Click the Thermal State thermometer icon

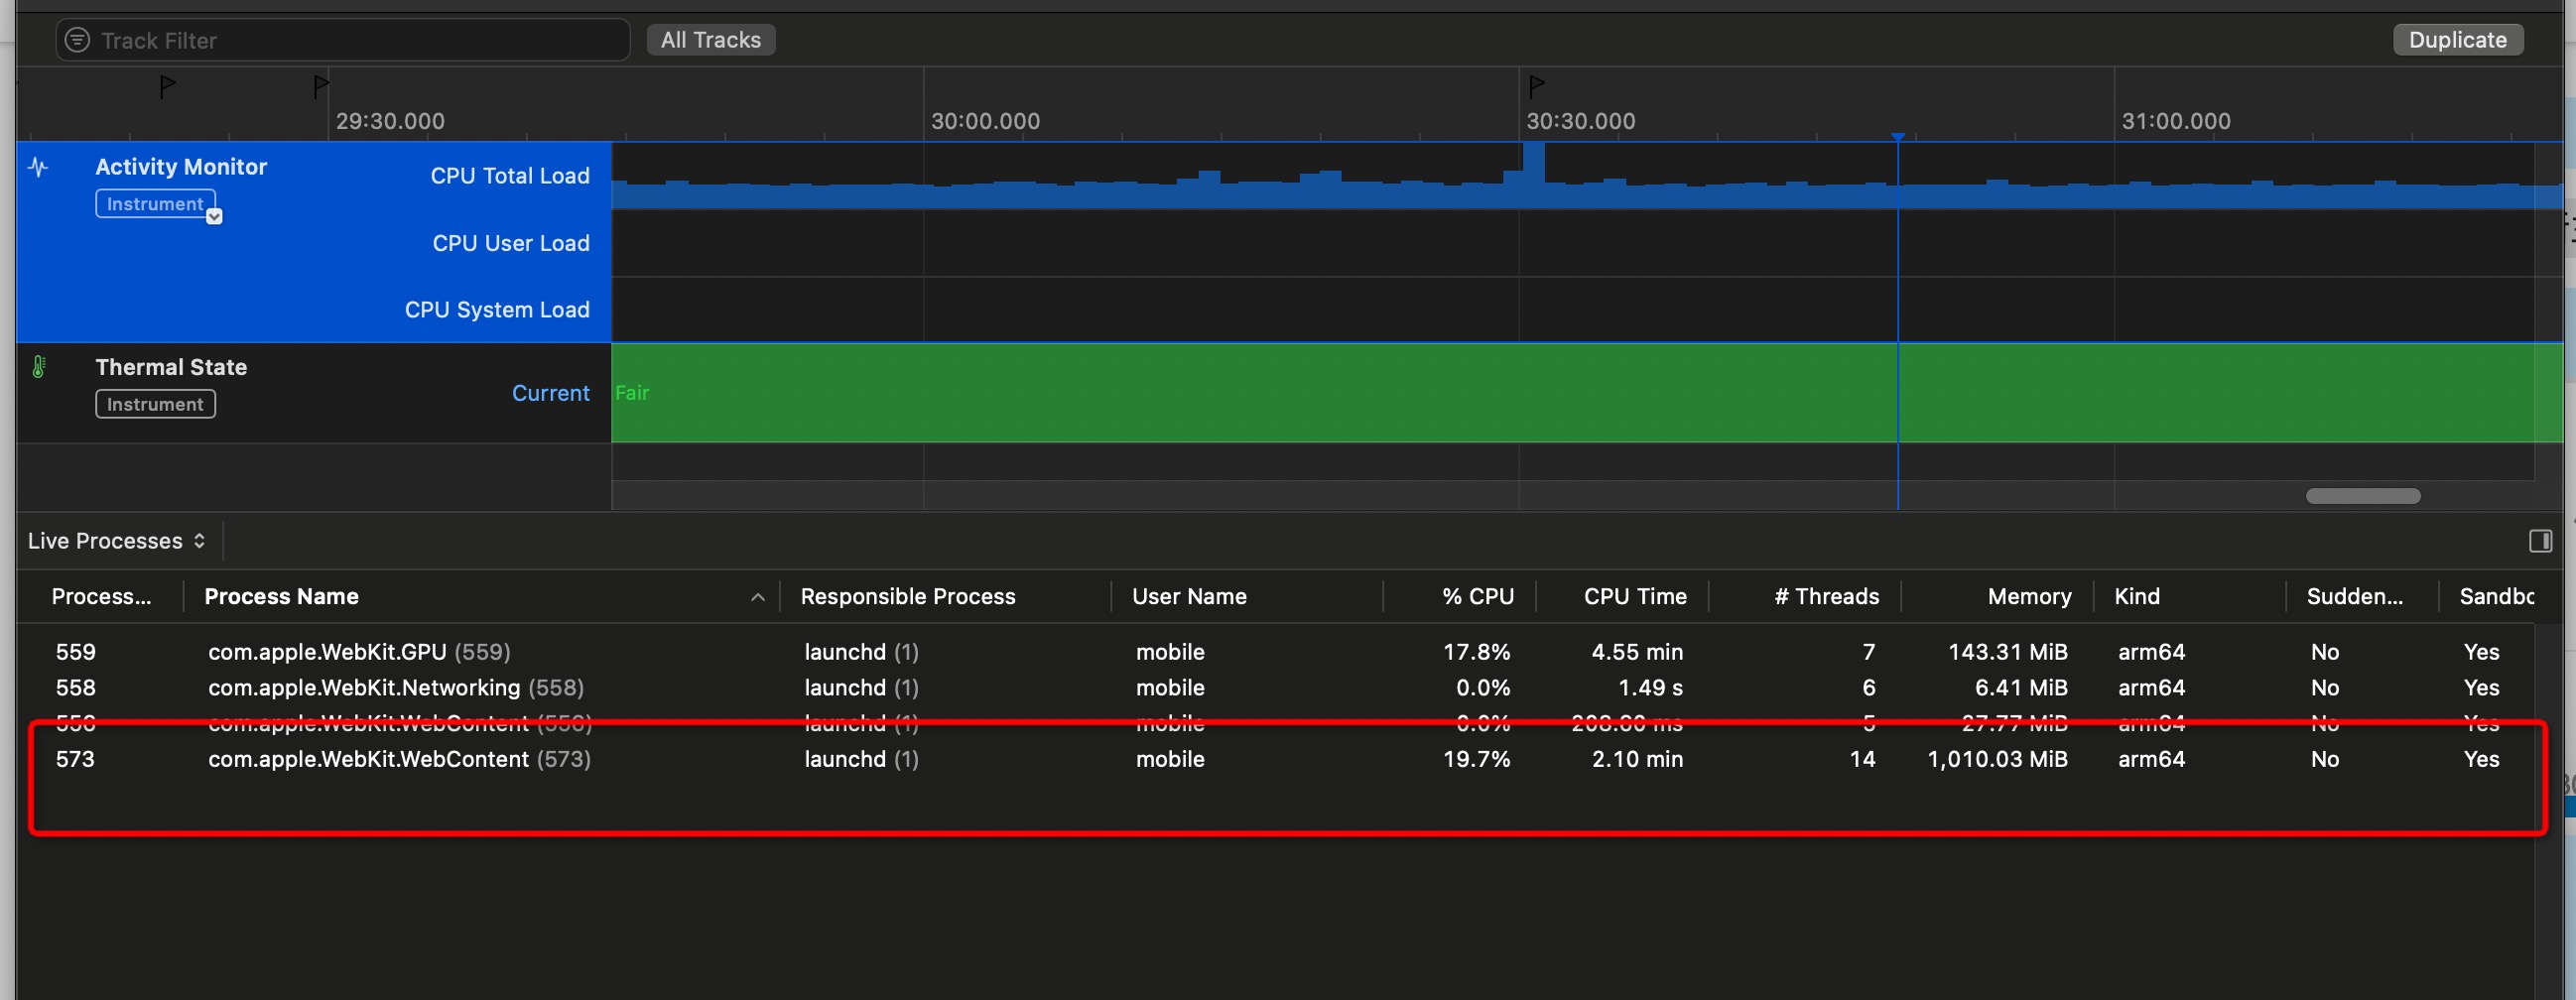(x=39, y=367)
